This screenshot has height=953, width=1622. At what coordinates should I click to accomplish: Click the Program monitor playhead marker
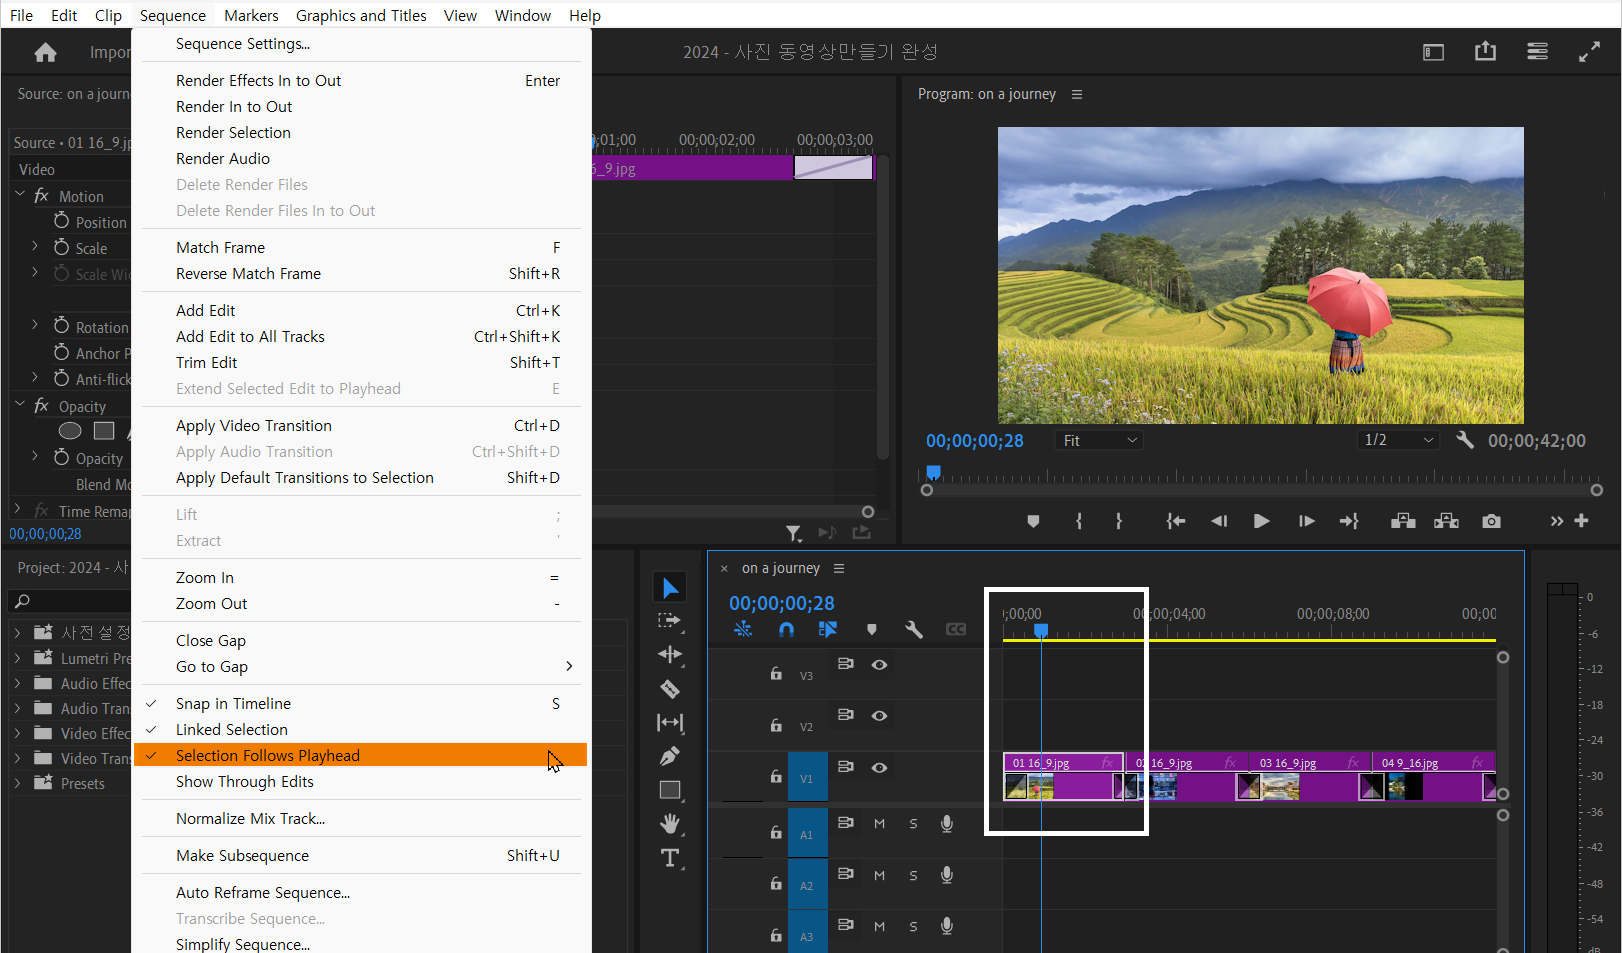tap(933, 472)
